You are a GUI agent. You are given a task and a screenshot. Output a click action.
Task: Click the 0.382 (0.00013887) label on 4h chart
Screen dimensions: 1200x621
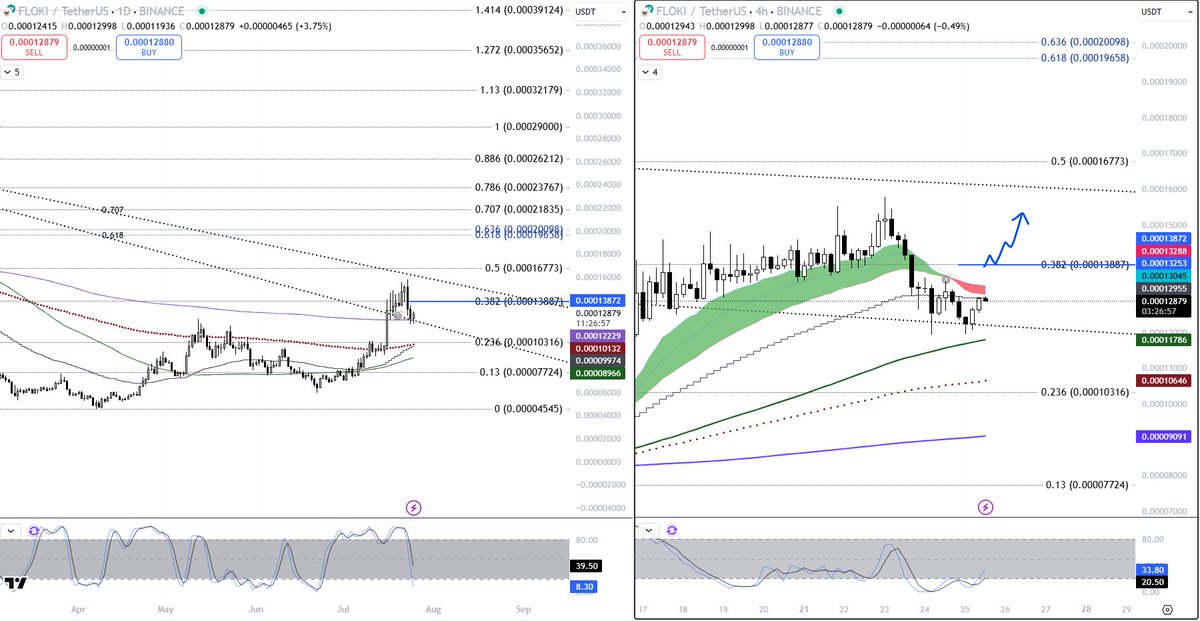pyautogui.click(x=1085, y=264)
